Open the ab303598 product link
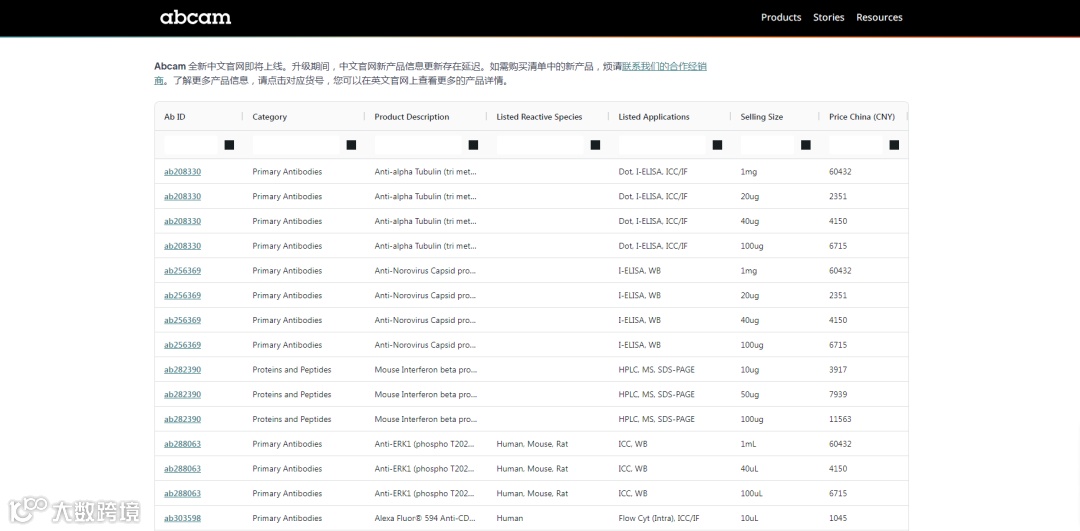The height and width of the screenshot is (531, 1080). [x=183, y=519]
